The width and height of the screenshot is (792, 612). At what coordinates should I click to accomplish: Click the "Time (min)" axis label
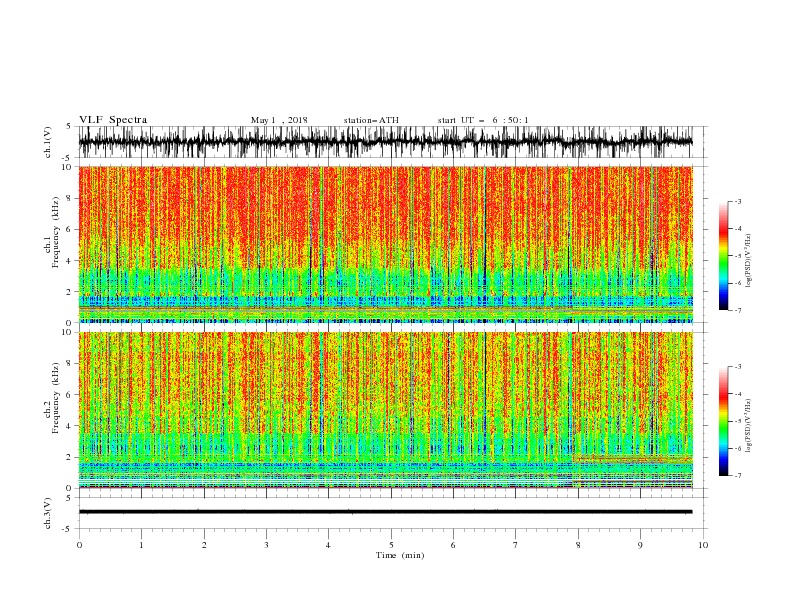tap(400, 555)
